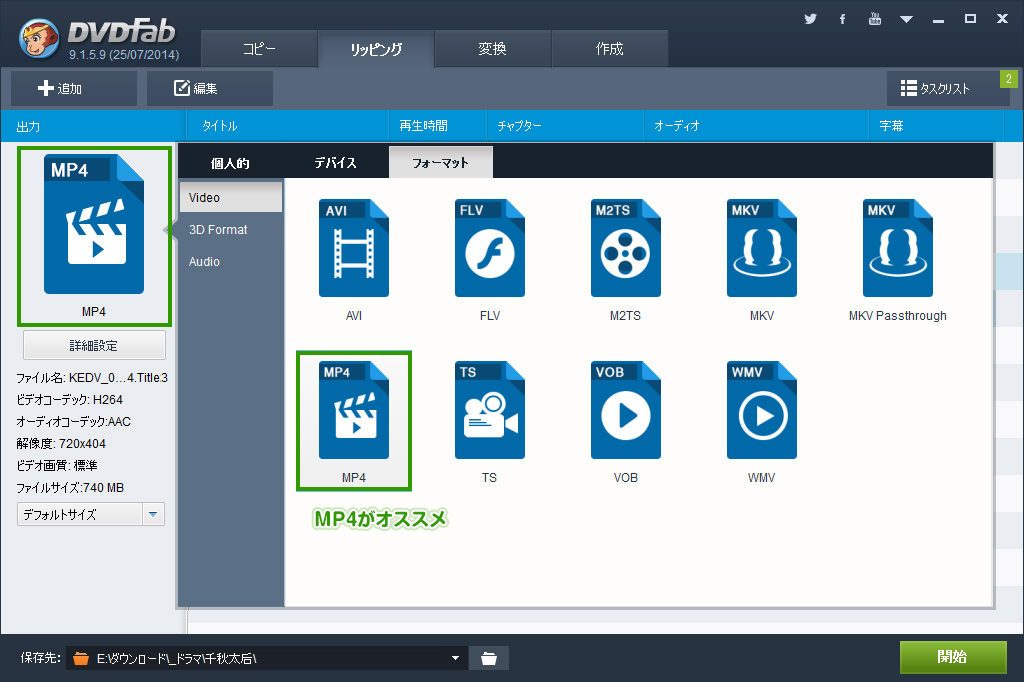Select the Video category in sidebar
This screenshot has width=1024, height=682.
[231, 197]
